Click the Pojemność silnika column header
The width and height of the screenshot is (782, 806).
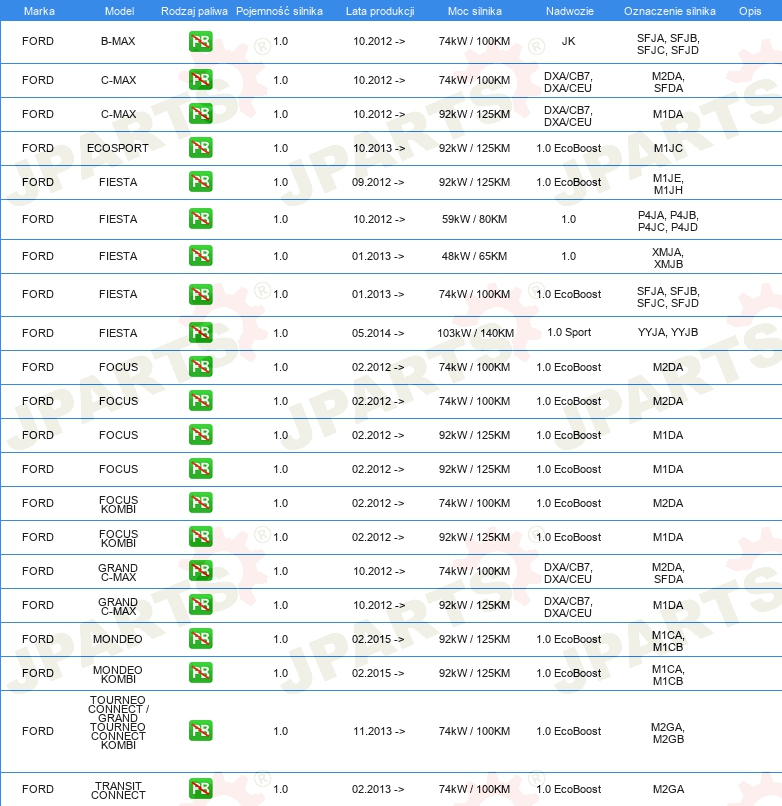coord(279,11)
